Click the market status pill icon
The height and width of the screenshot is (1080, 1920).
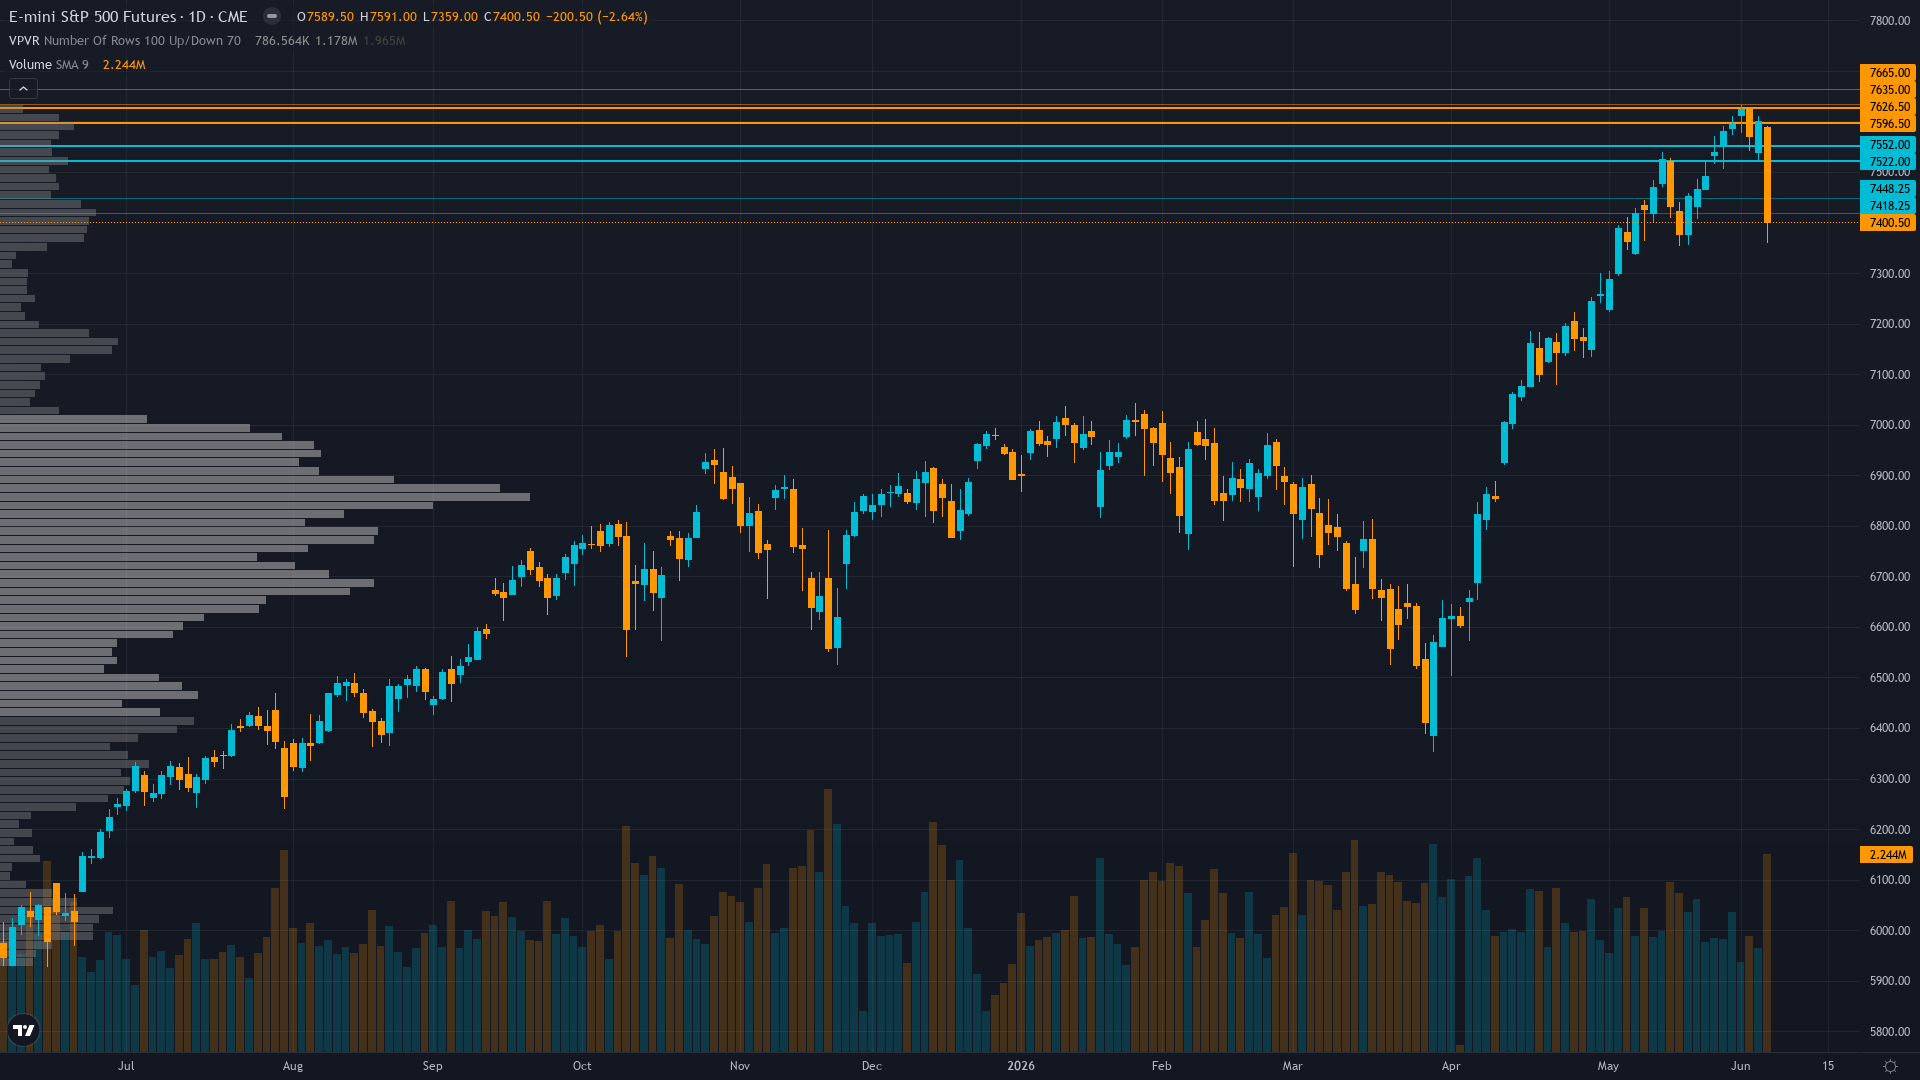click(x=271, y=16)
